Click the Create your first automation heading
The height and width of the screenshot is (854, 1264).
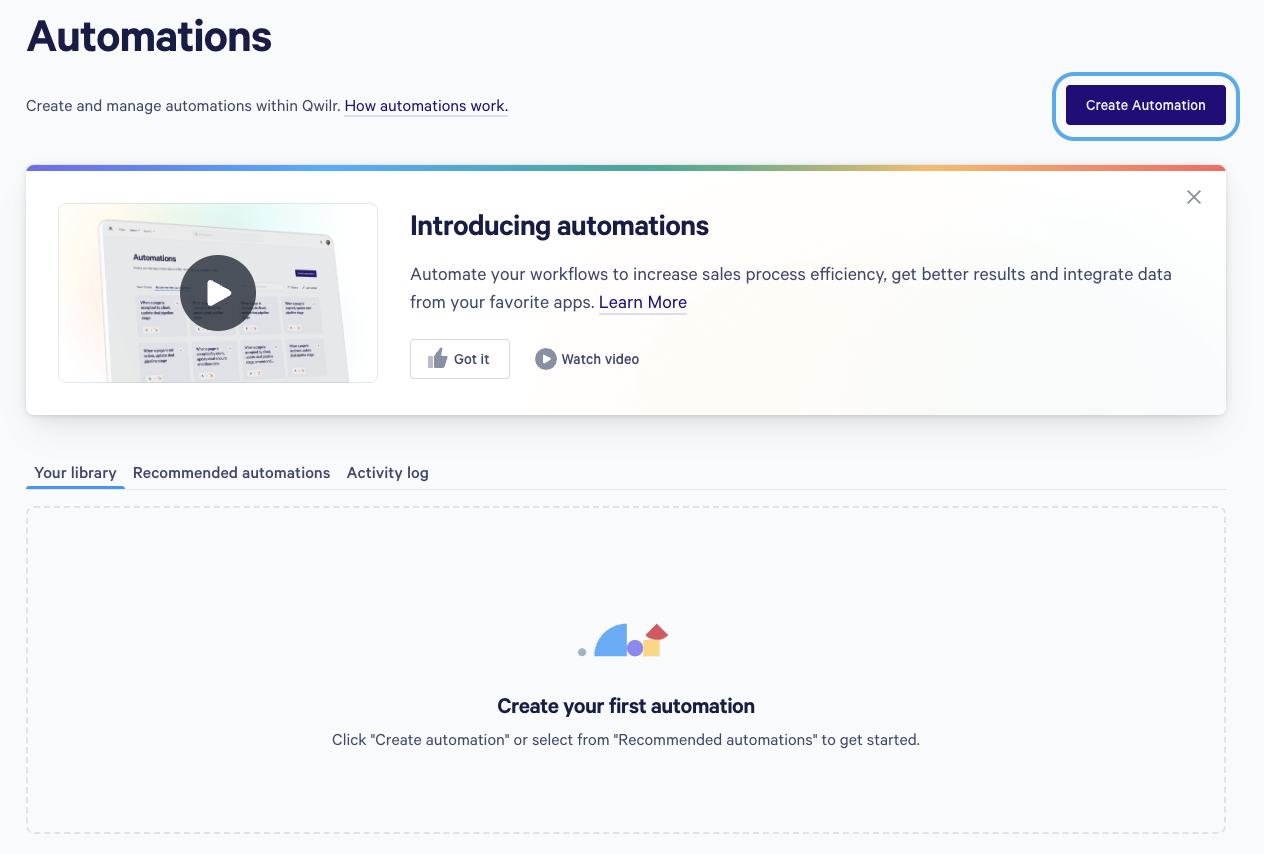[x=626, y=706]
